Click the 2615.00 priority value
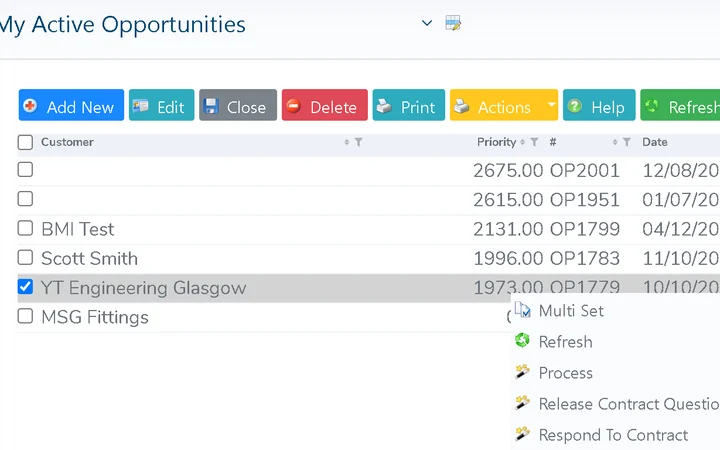The height and width of the screenshot is (450, 720). [508, 200]
